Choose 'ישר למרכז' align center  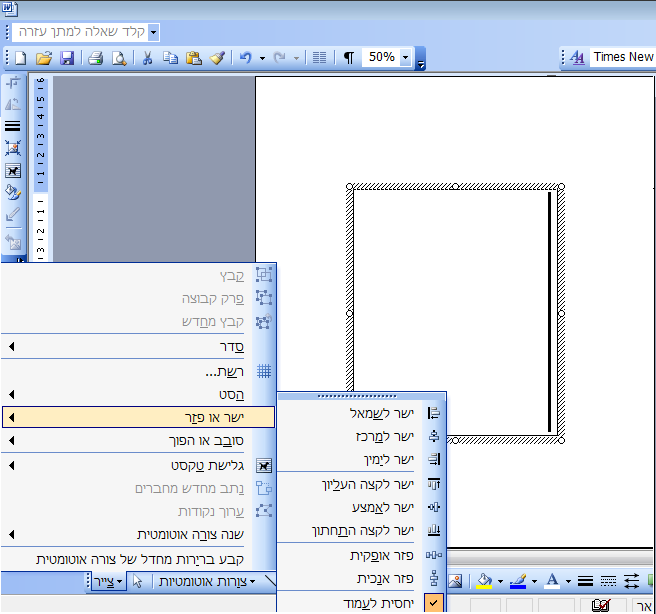362,436
